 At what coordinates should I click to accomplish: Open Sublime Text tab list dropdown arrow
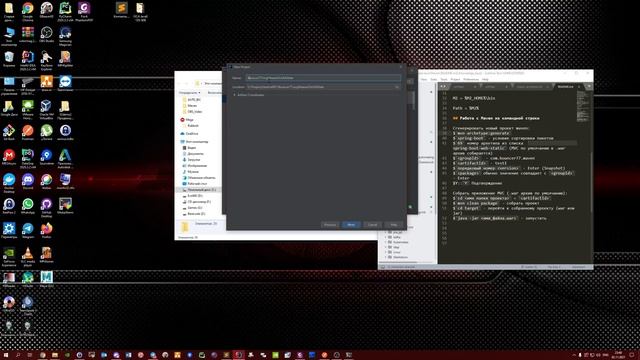tap(588, 87)
